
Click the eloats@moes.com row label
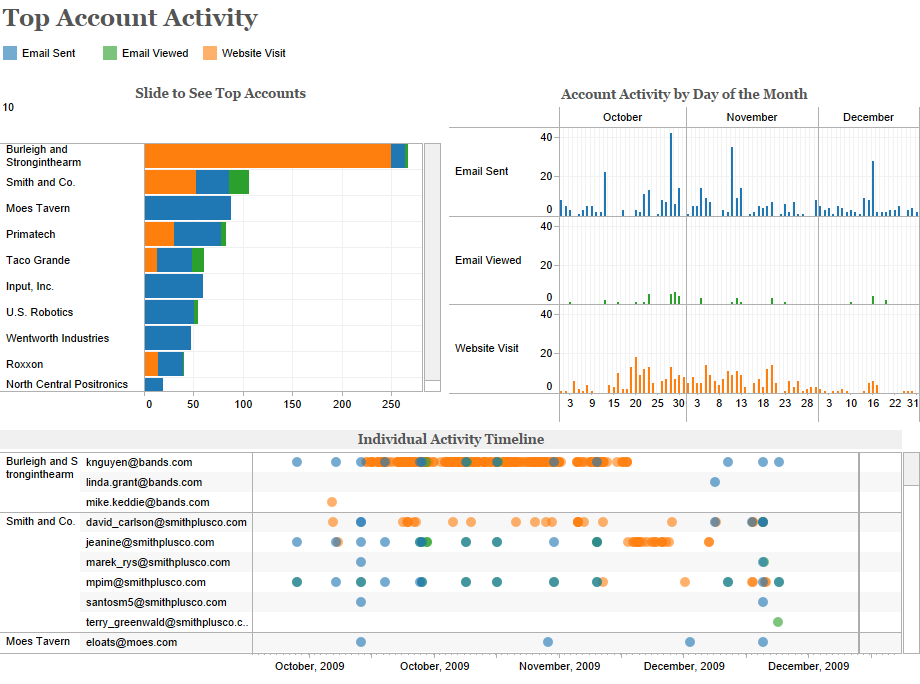click(x=131, y=642)
